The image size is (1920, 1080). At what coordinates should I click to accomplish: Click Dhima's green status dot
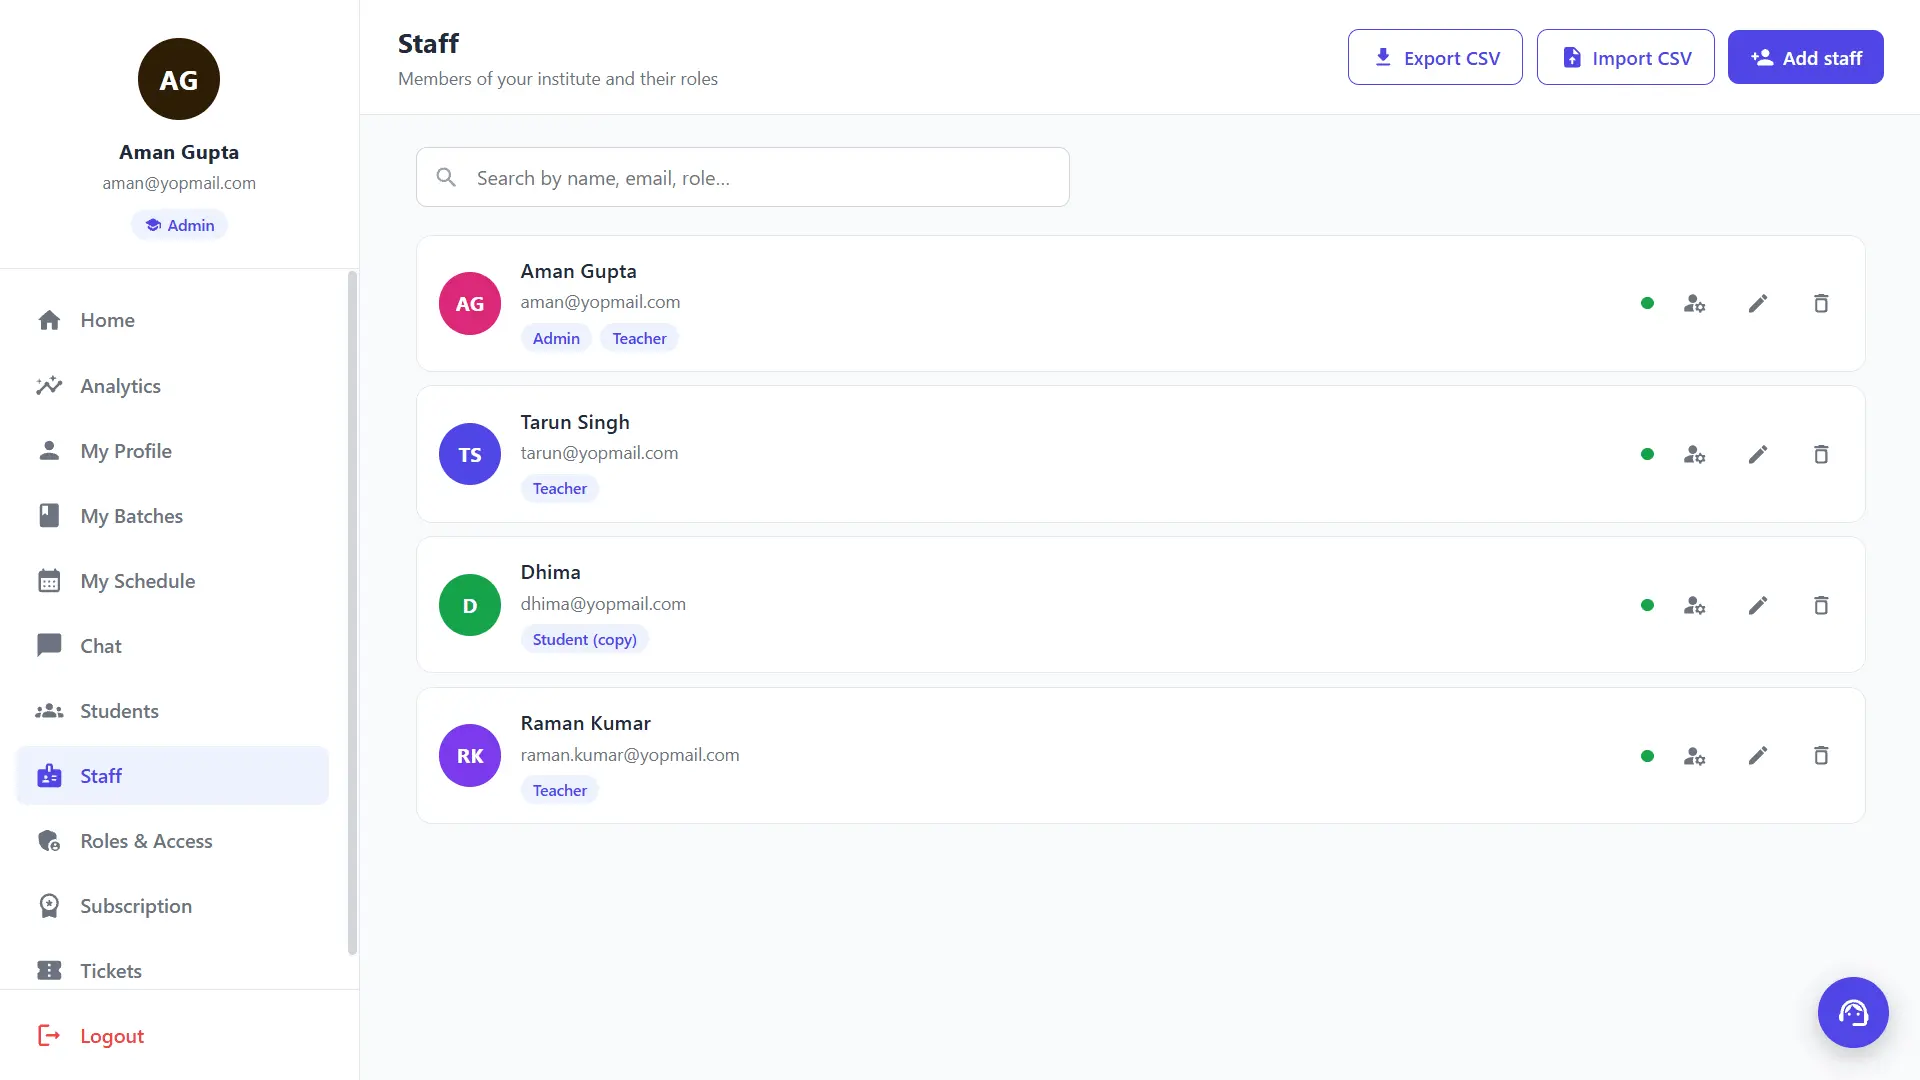[1647, 605]
